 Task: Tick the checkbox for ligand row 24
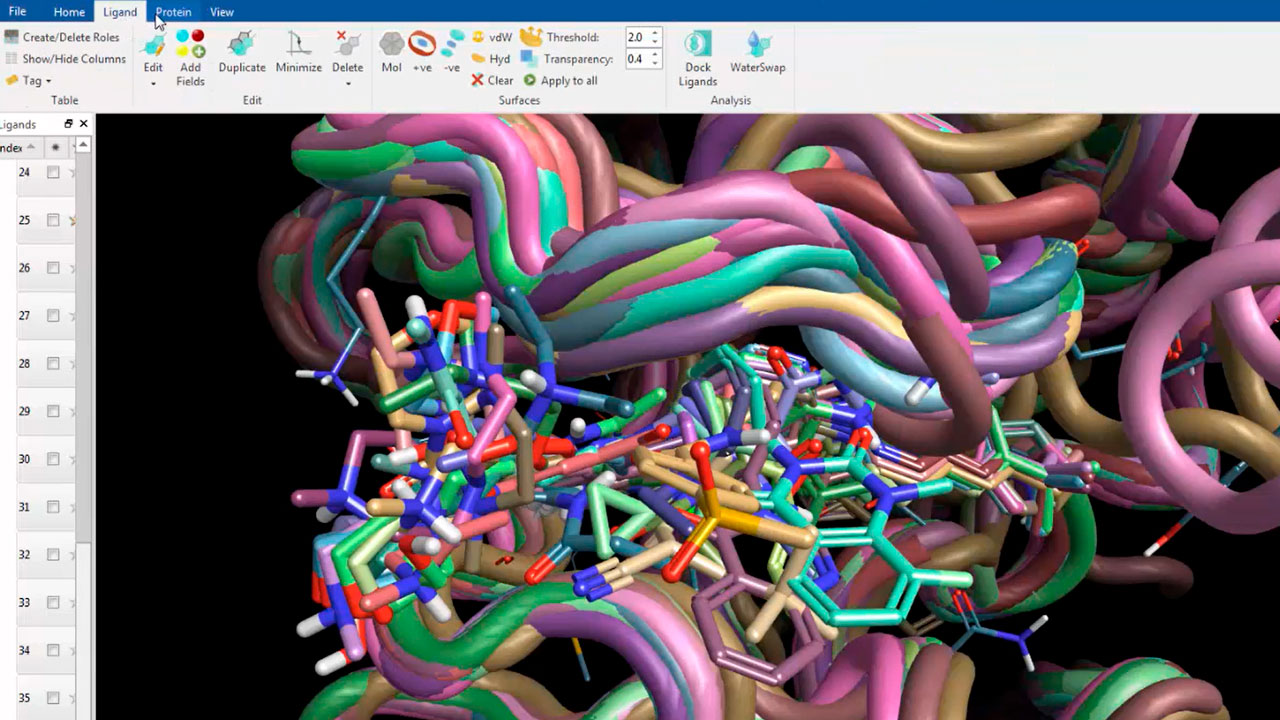click(53, 172)
